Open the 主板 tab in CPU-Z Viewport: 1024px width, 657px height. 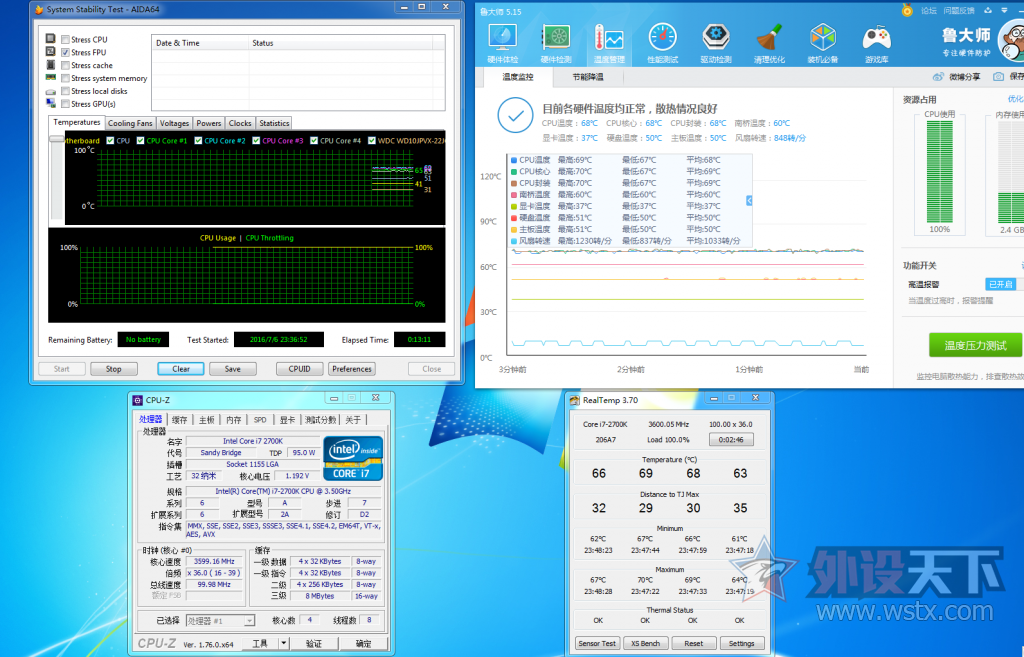(206, 419)
